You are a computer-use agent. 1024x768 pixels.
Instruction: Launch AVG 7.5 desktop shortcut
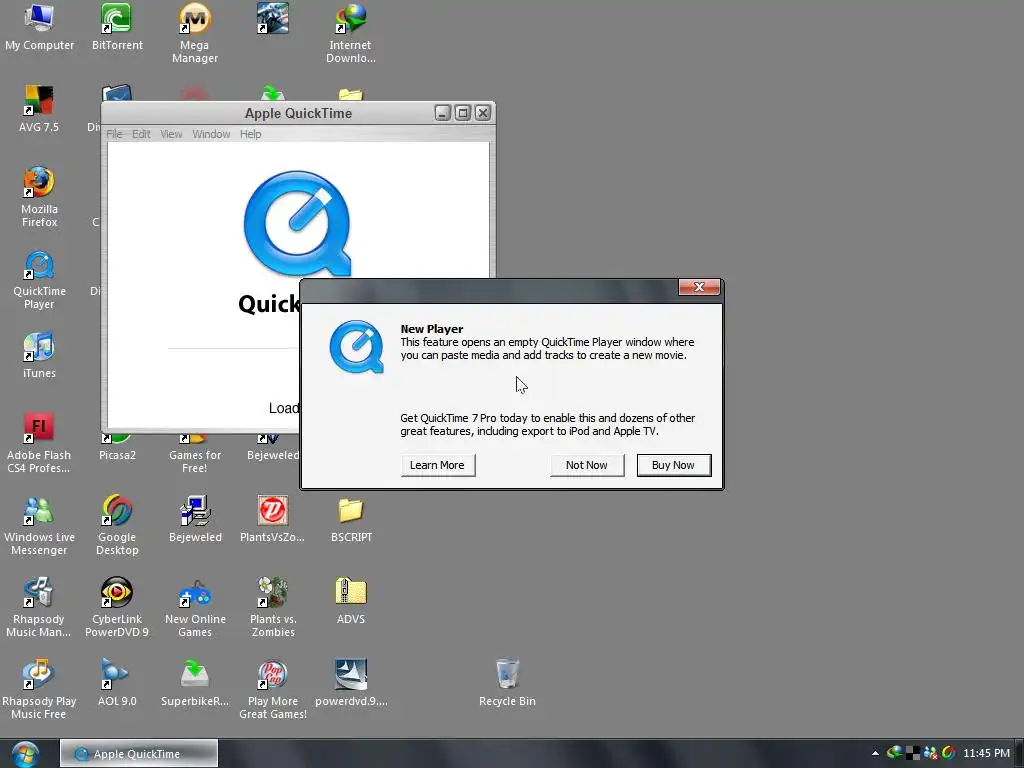point(39,108)
